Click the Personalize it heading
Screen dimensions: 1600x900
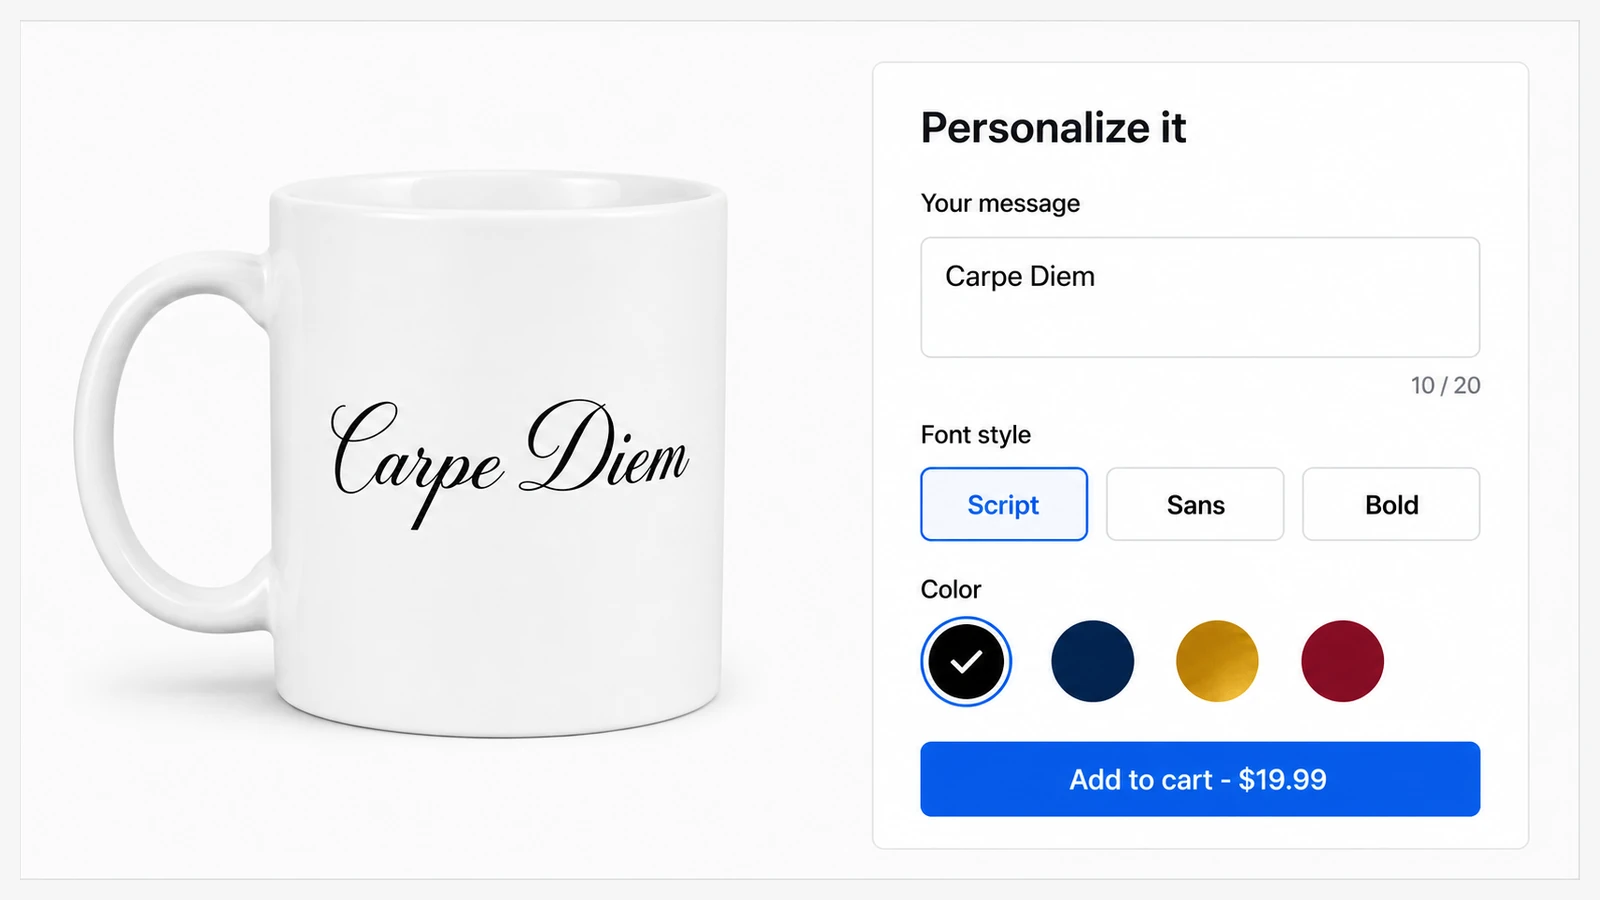pyautogui.click(x=1053, y=128)
